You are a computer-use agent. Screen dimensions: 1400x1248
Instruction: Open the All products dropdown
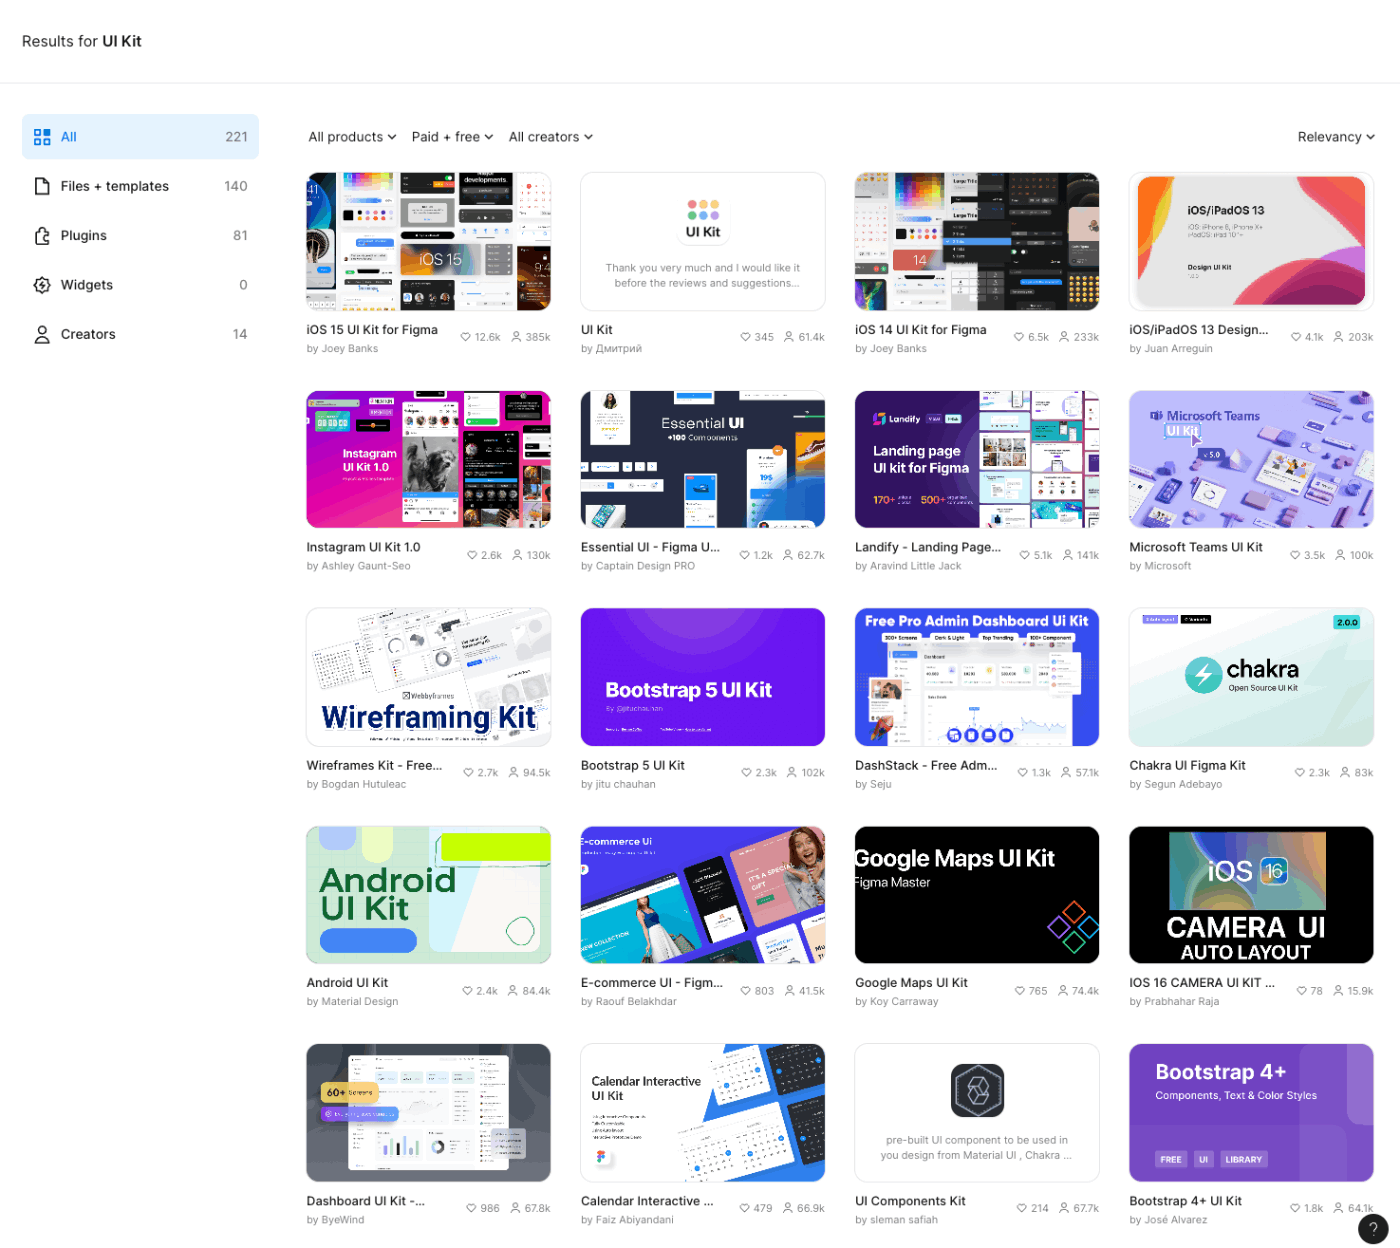[352, 137]
